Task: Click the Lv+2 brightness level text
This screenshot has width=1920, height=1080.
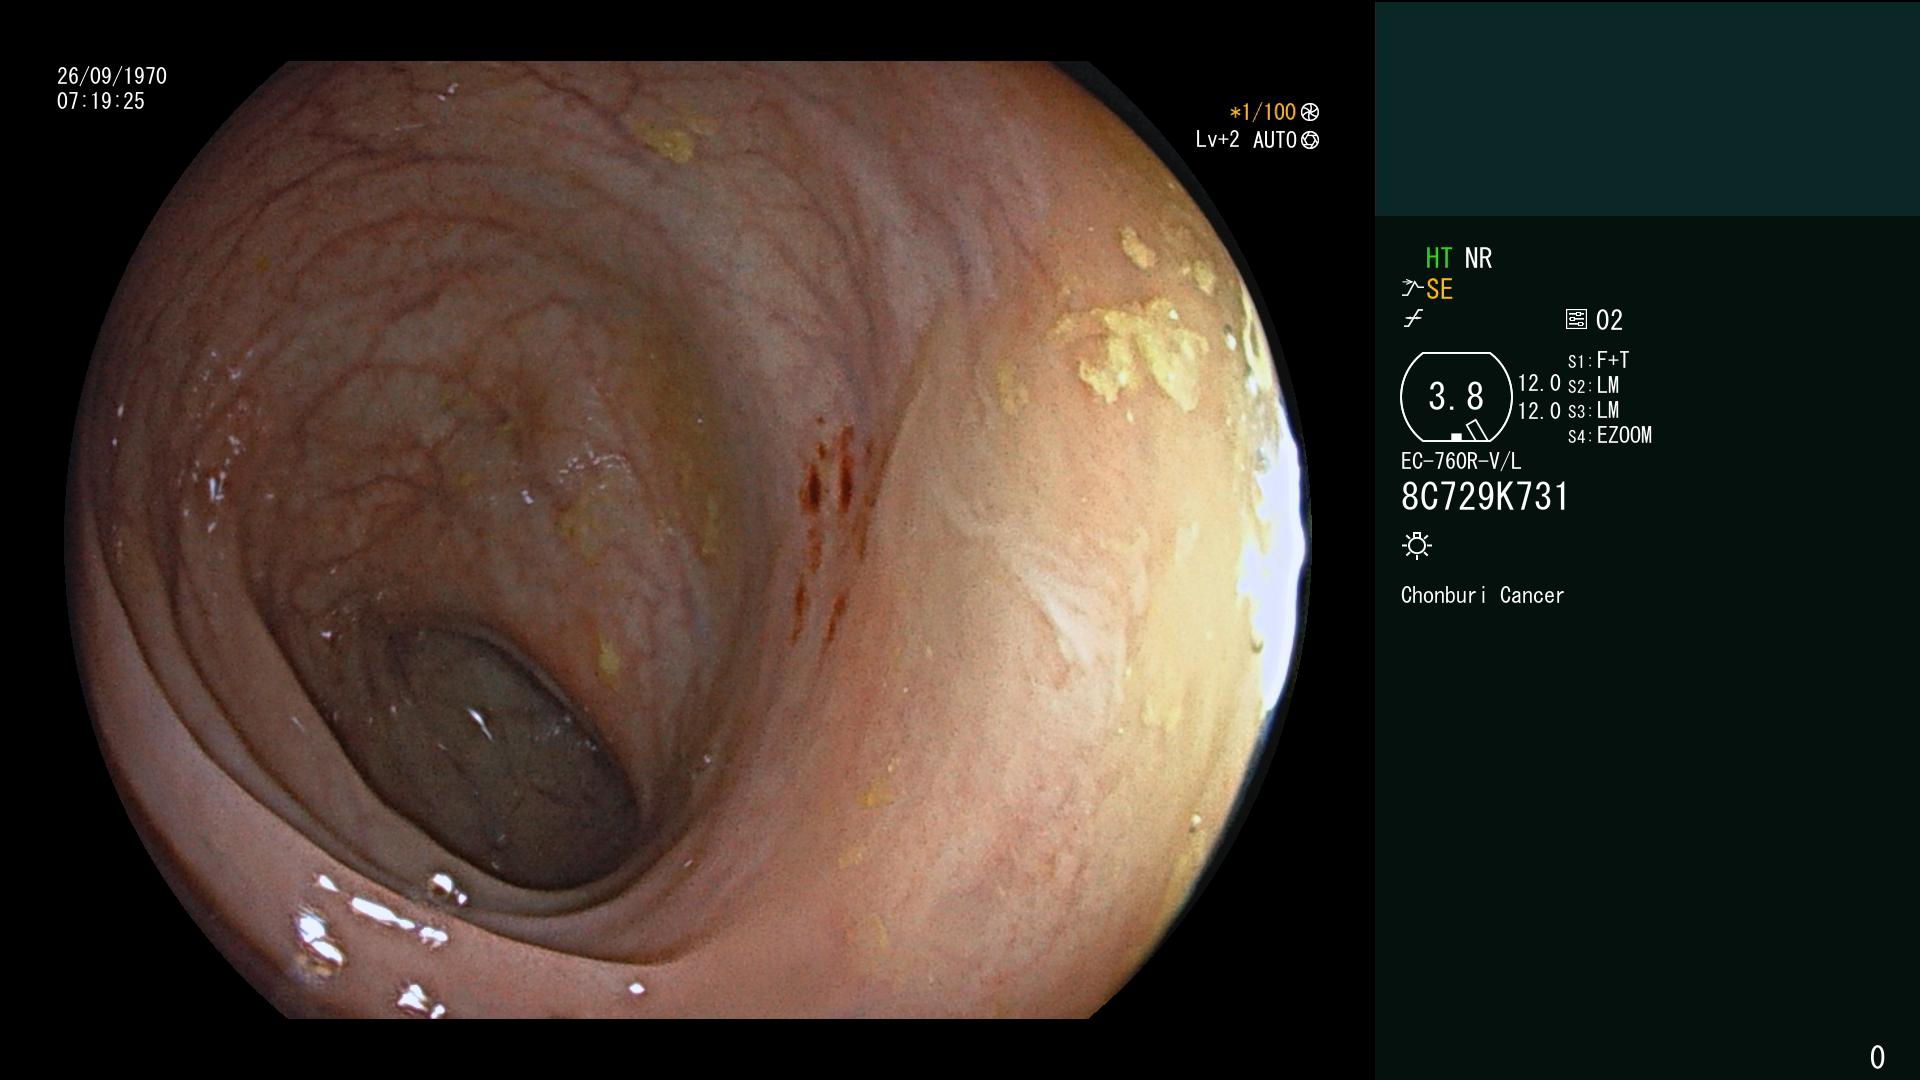Action: (1218, 140)
